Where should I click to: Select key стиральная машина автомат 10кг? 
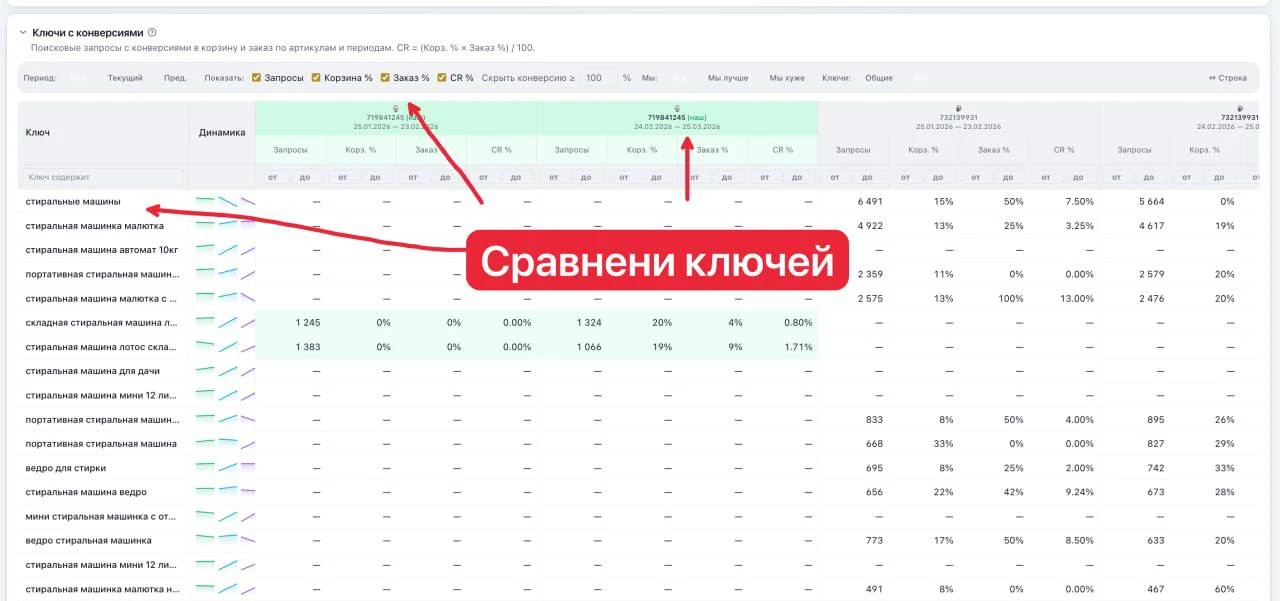pyautogui.click(x=102, y=250)
